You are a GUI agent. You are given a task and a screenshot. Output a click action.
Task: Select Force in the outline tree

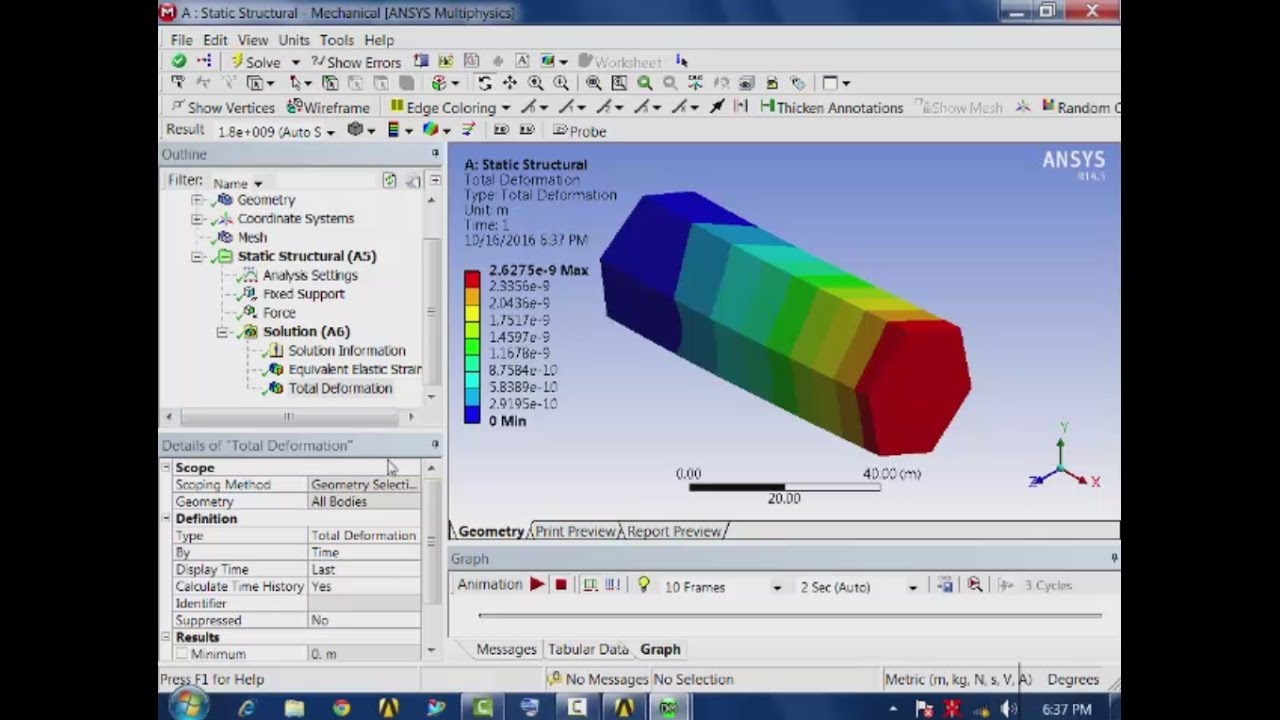click(x=279, y=313)
